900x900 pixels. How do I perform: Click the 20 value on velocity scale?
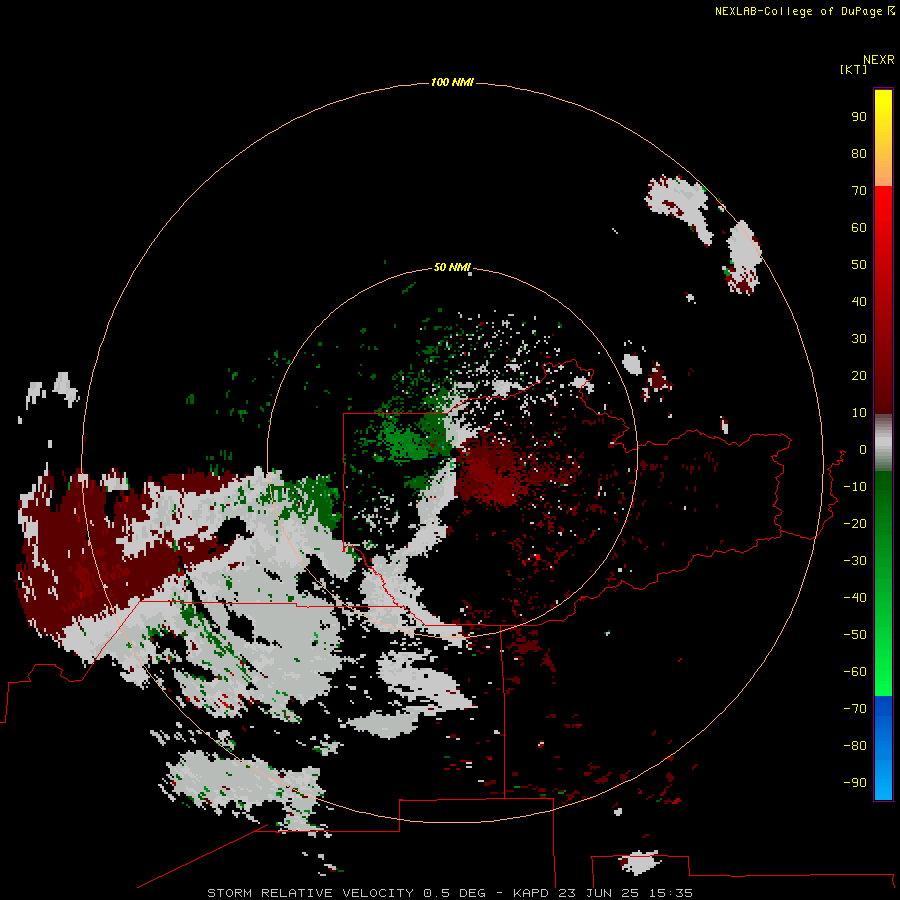[859, 375]
